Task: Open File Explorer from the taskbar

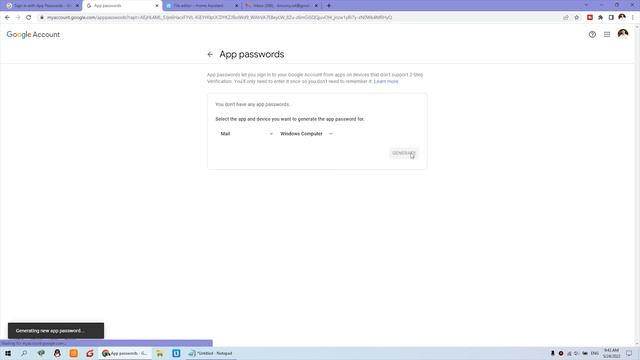Action: 160,353
